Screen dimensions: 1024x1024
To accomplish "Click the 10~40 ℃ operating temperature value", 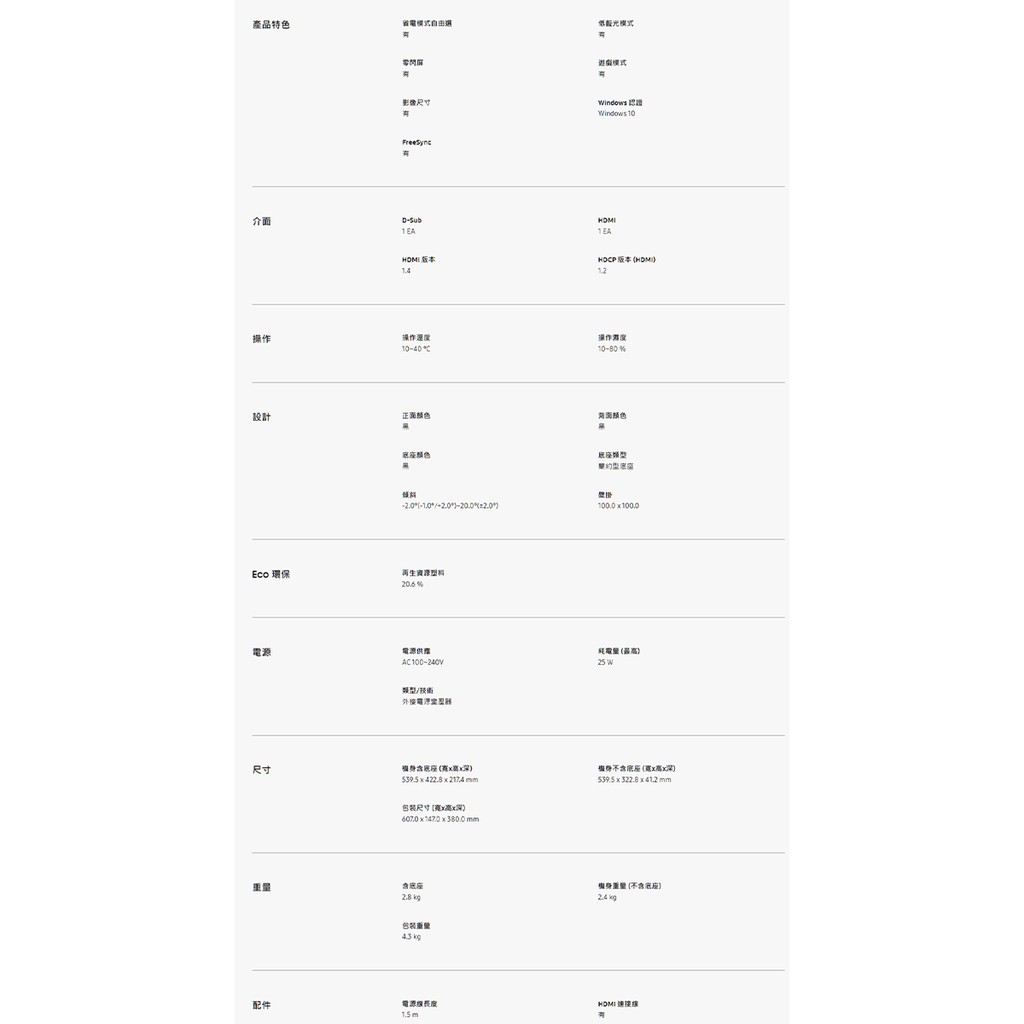I will (x=416, y=349).
